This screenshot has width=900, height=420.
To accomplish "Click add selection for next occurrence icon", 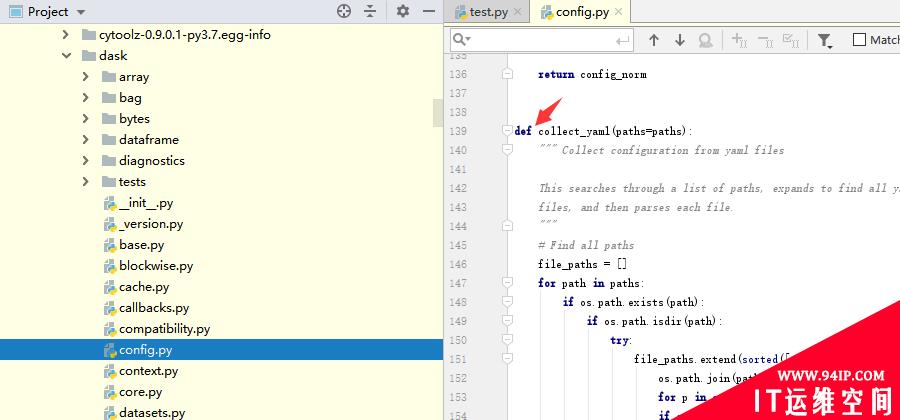I will click(739, 40).
